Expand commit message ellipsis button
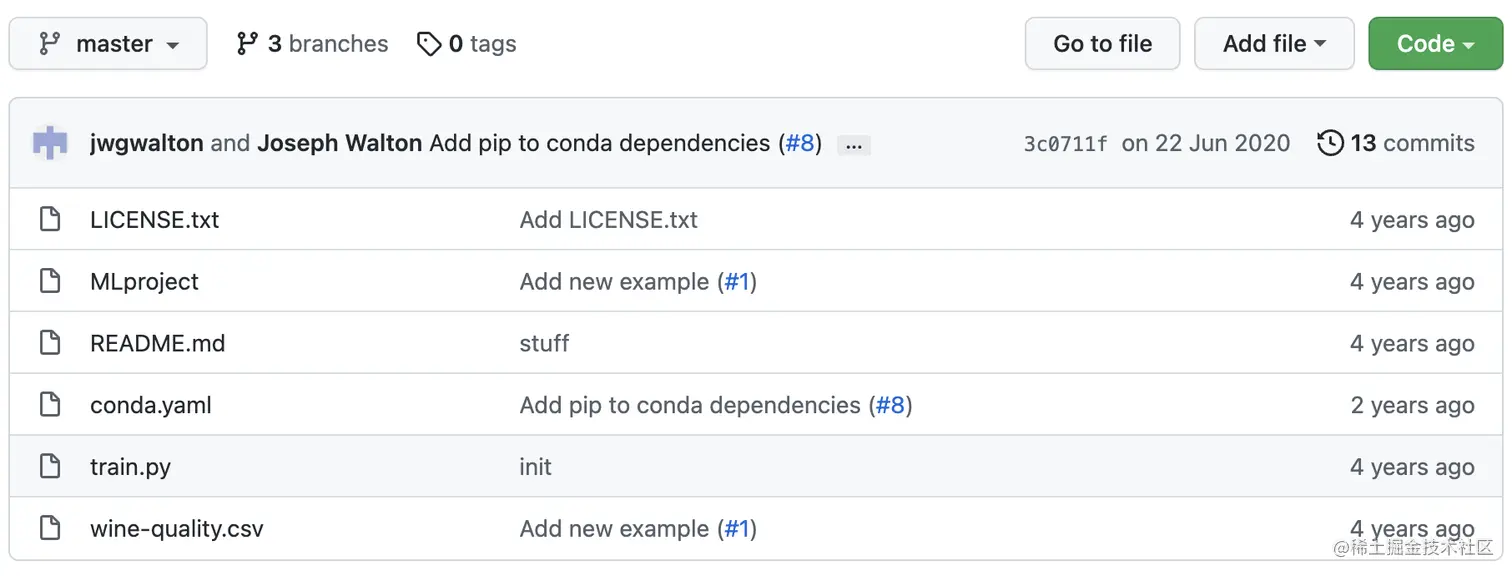This screenshot has width=1512, height=576. pyautogui.click(x=853, y=145)
